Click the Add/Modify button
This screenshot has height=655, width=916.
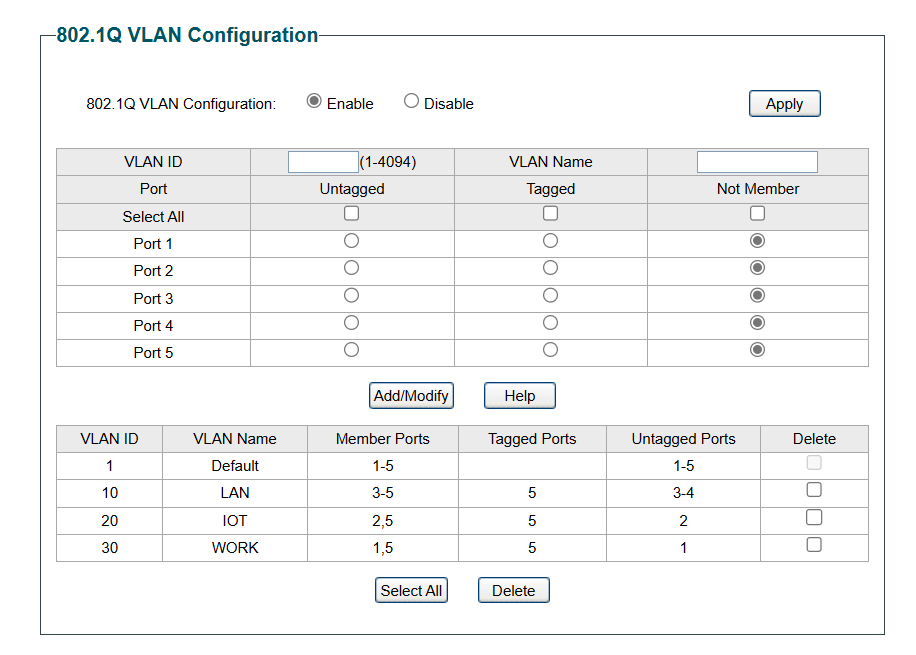[411, 396]
